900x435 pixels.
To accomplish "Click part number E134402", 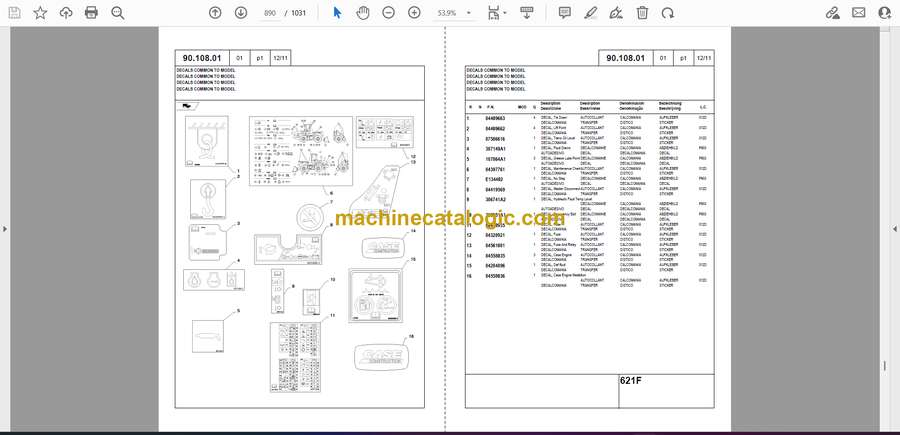I will pyautogui.click(x=494, y=179).
